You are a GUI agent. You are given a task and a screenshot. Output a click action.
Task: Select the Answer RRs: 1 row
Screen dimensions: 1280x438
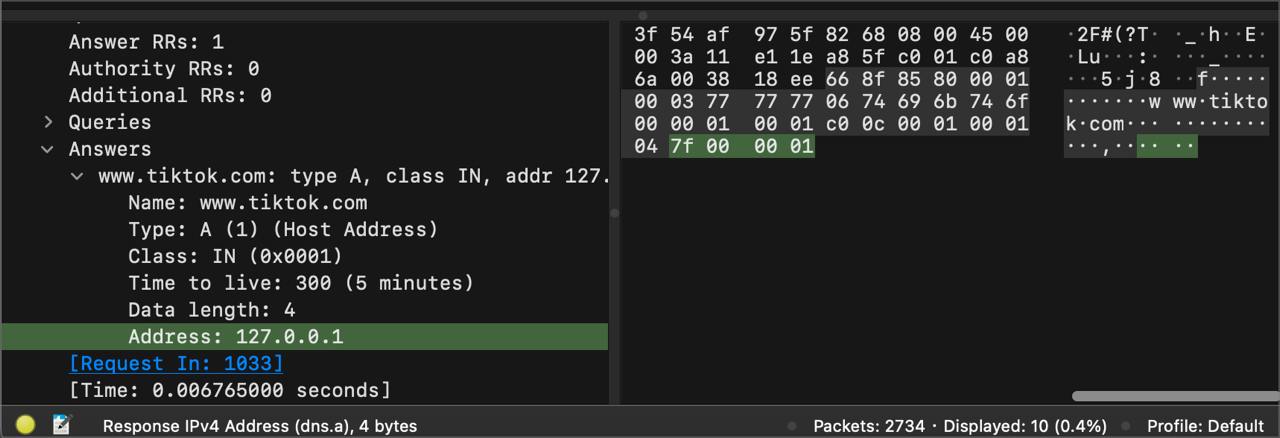click(146, 42)
